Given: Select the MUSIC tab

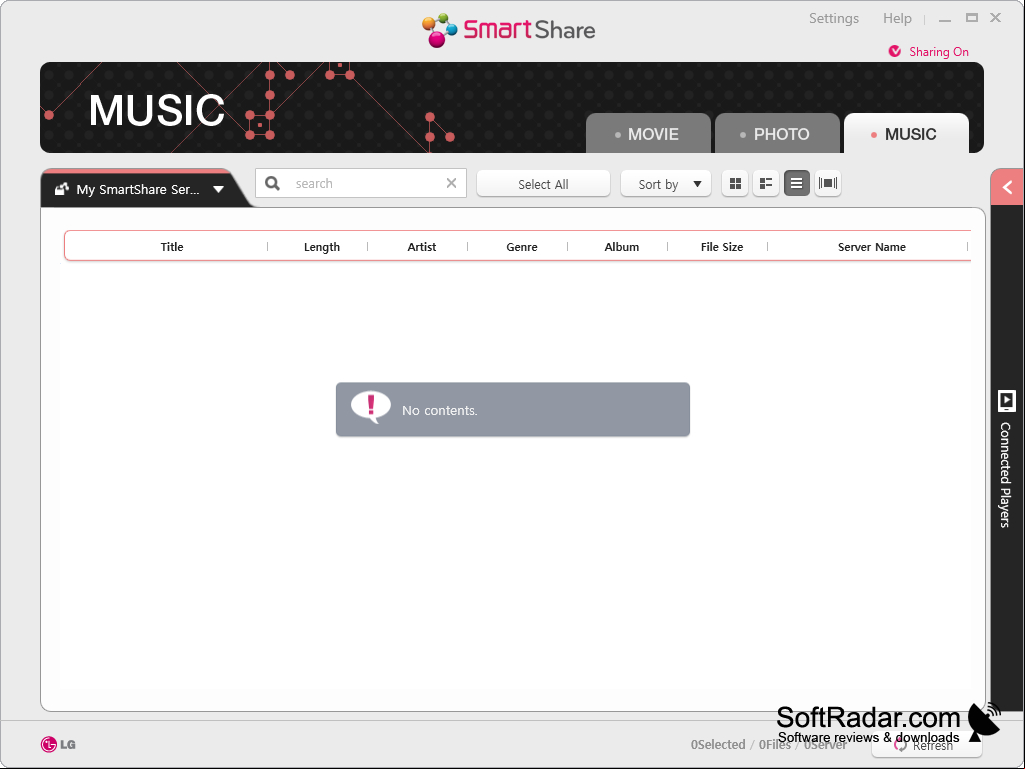Looking at the screenshot, I should [x=905, y=133].
